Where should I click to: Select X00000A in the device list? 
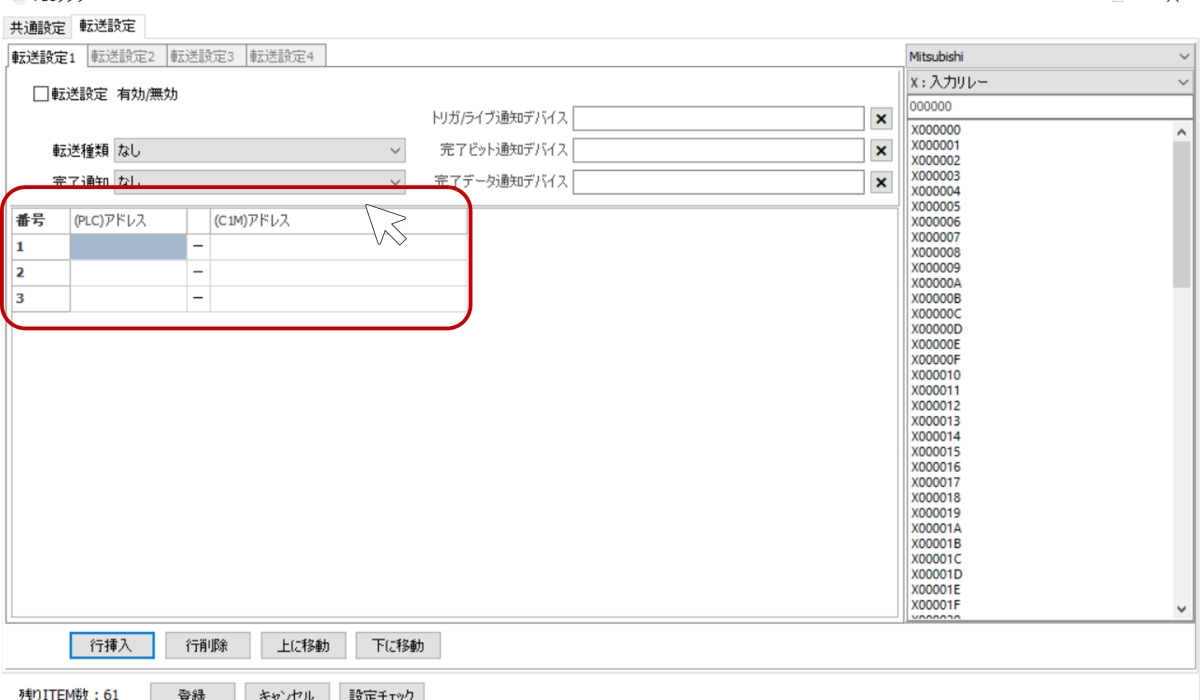coord(935,283)
